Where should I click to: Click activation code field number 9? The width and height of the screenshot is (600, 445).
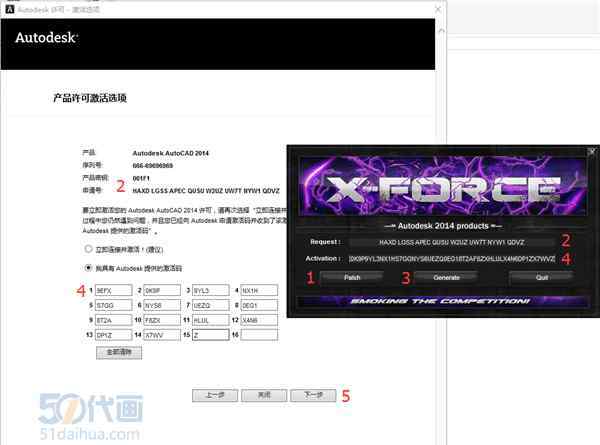[x=114, y=320]
